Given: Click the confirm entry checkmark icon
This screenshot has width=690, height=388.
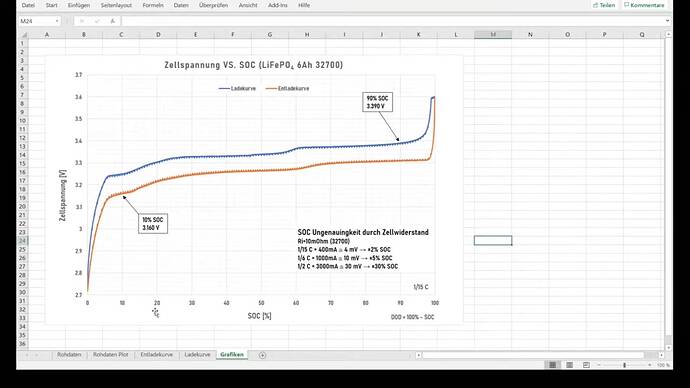Looking at the screenshot, I should (x=97, y=21).
